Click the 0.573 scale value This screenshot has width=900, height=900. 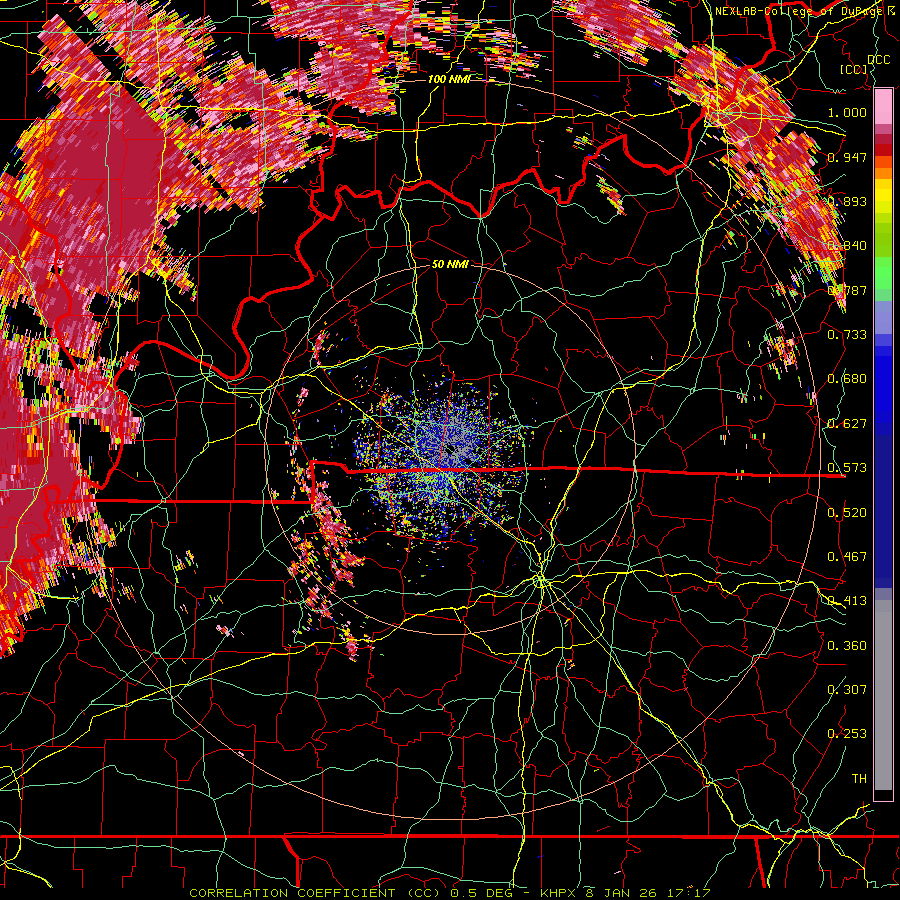(x=847, y=467)
